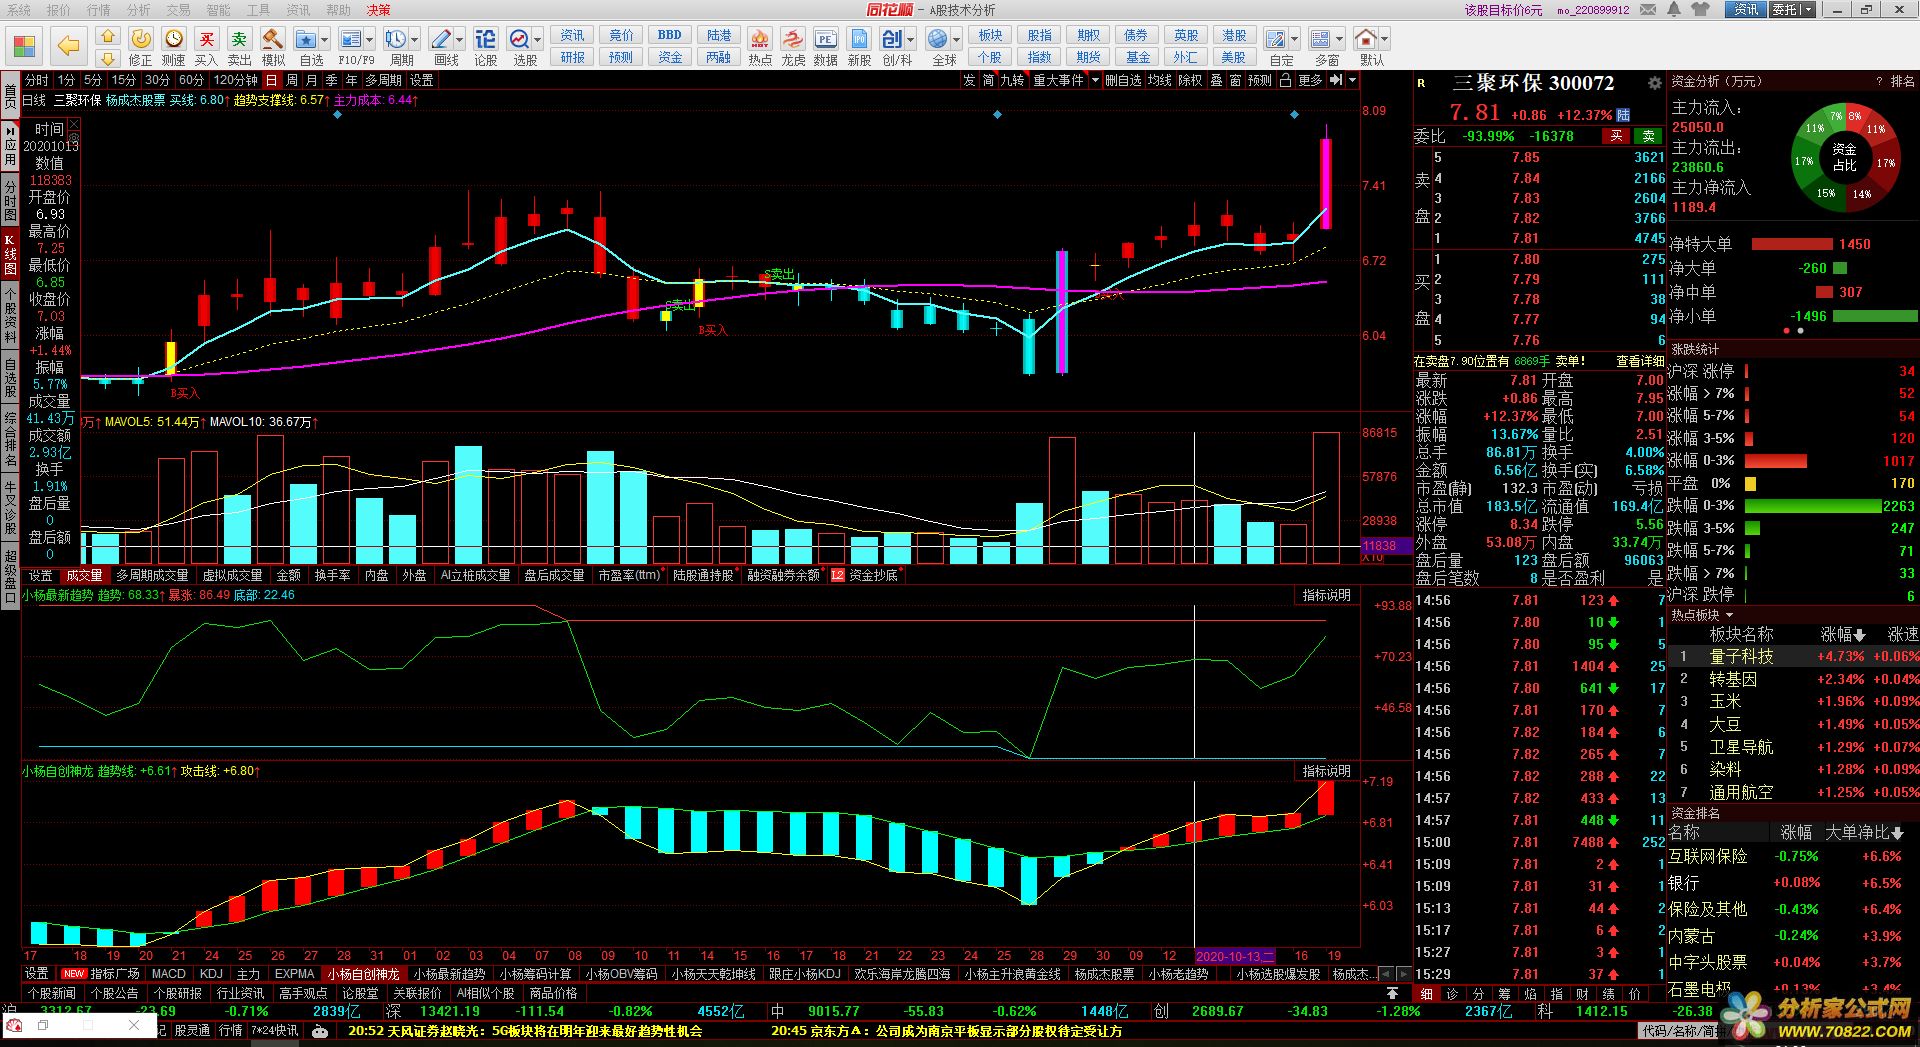Switch to the 周 weekly period tab
This screenshot has width=1920, height=1047.
[x=292, y=80]
